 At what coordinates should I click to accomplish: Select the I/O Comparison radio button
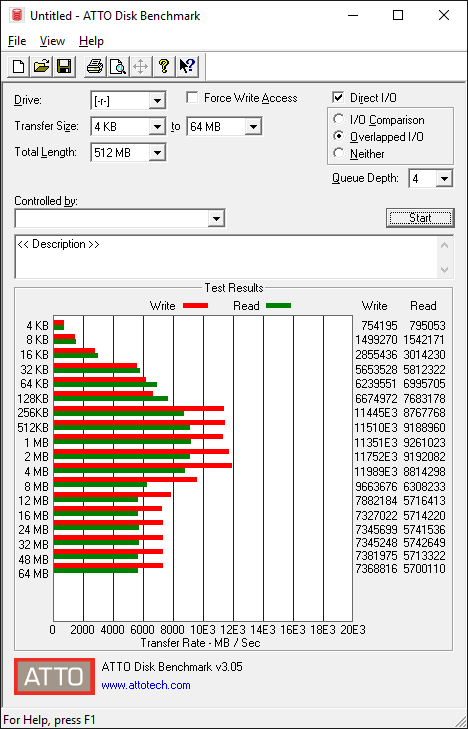339,119
